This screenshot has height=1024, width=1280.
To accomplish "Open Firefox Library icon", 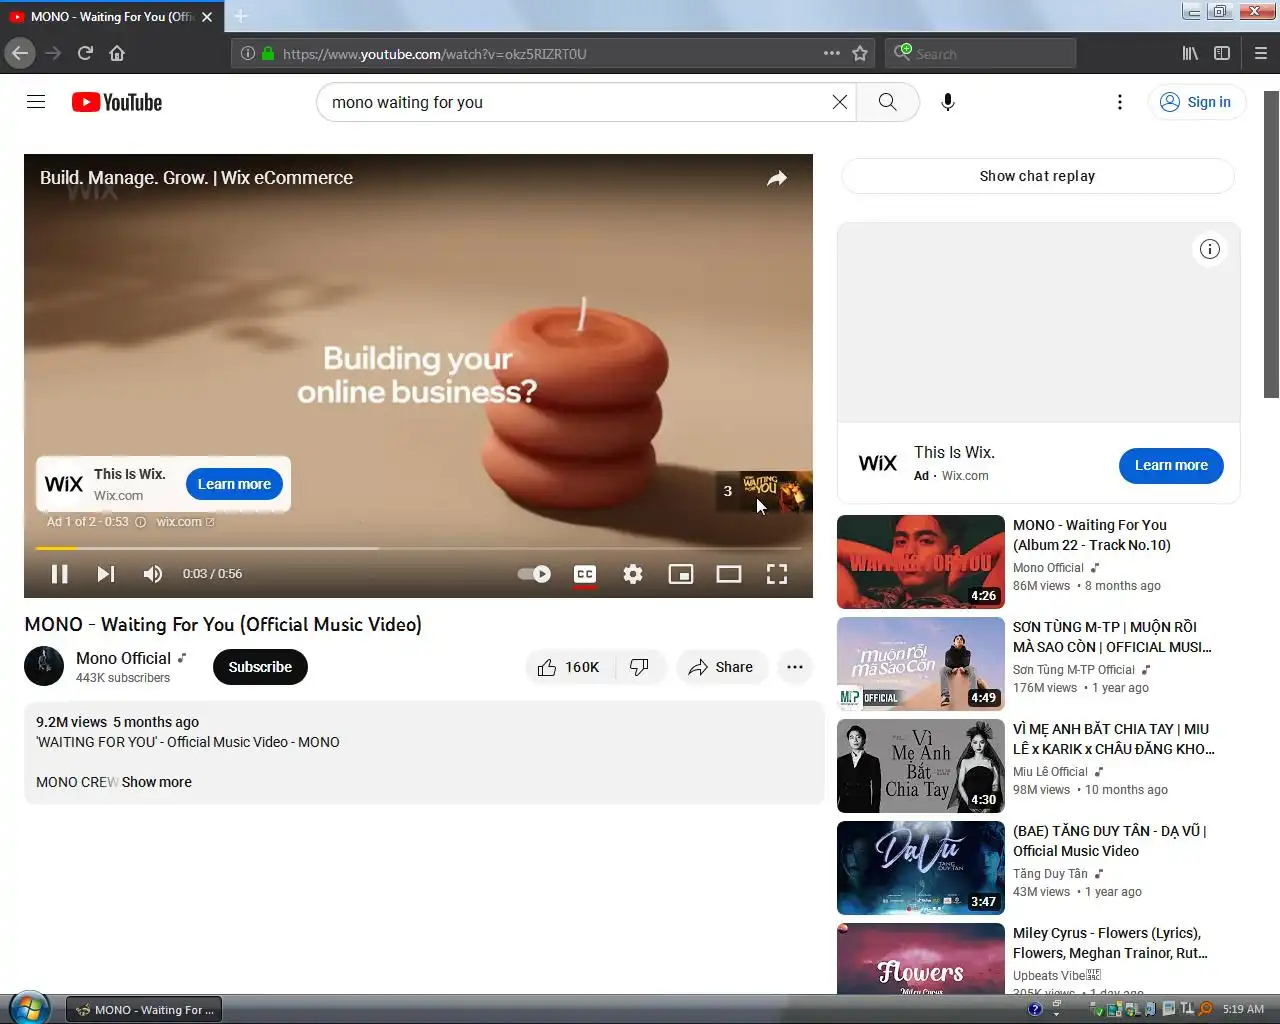I will coord(1190,53).
